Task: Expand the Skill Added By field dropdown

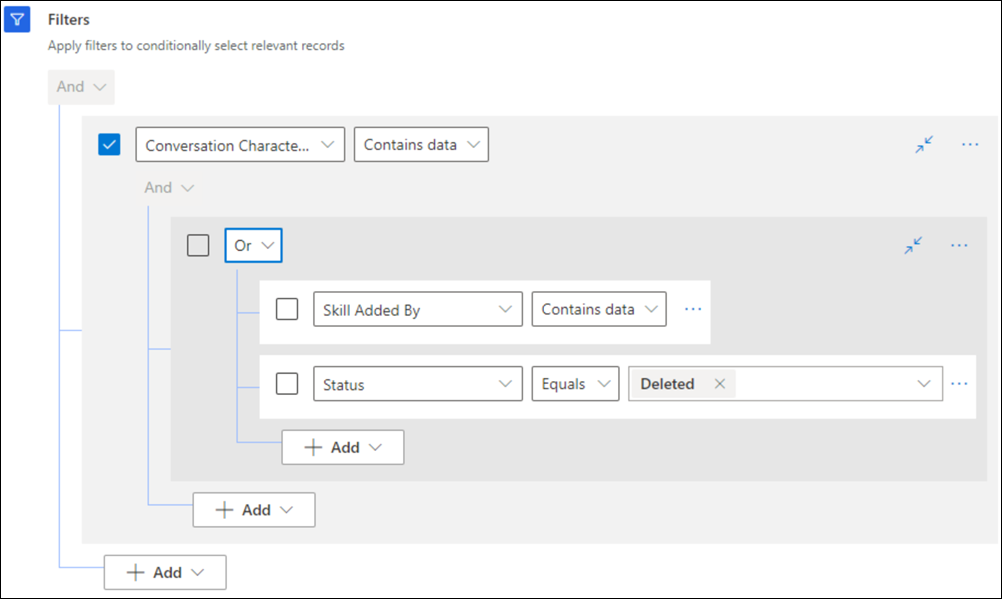Action: 417,310
